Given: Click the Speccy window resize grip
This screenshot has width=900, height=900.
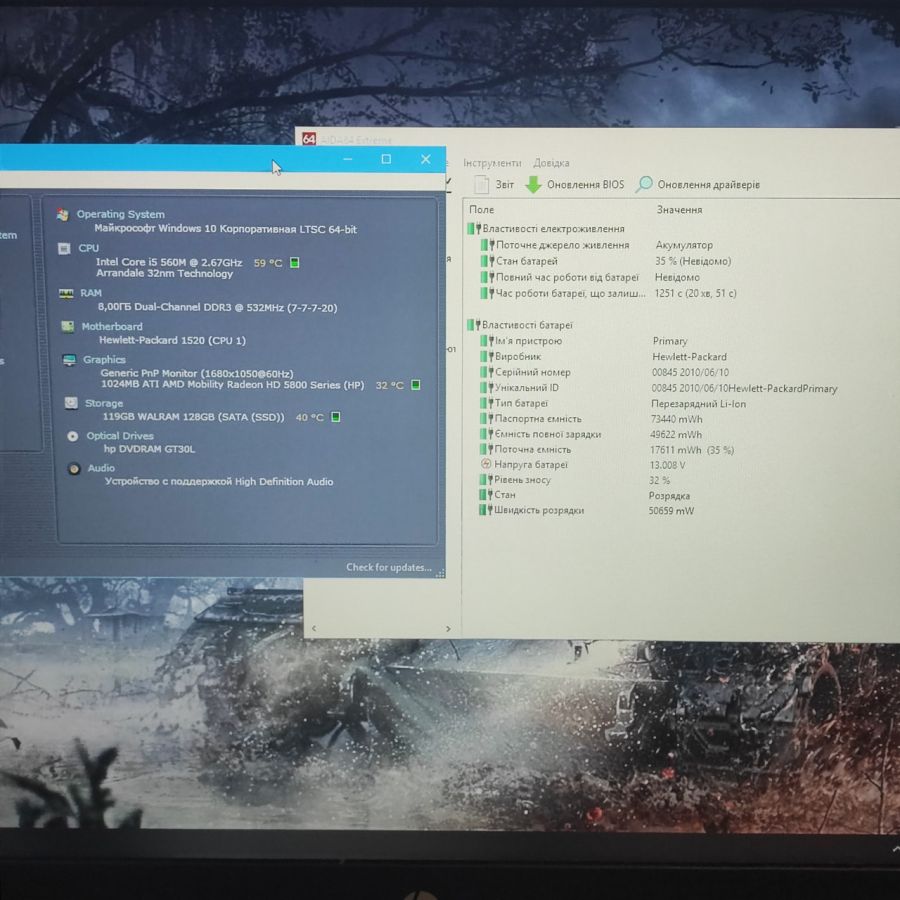Looking at the screenshot, I should coord(441,573).
